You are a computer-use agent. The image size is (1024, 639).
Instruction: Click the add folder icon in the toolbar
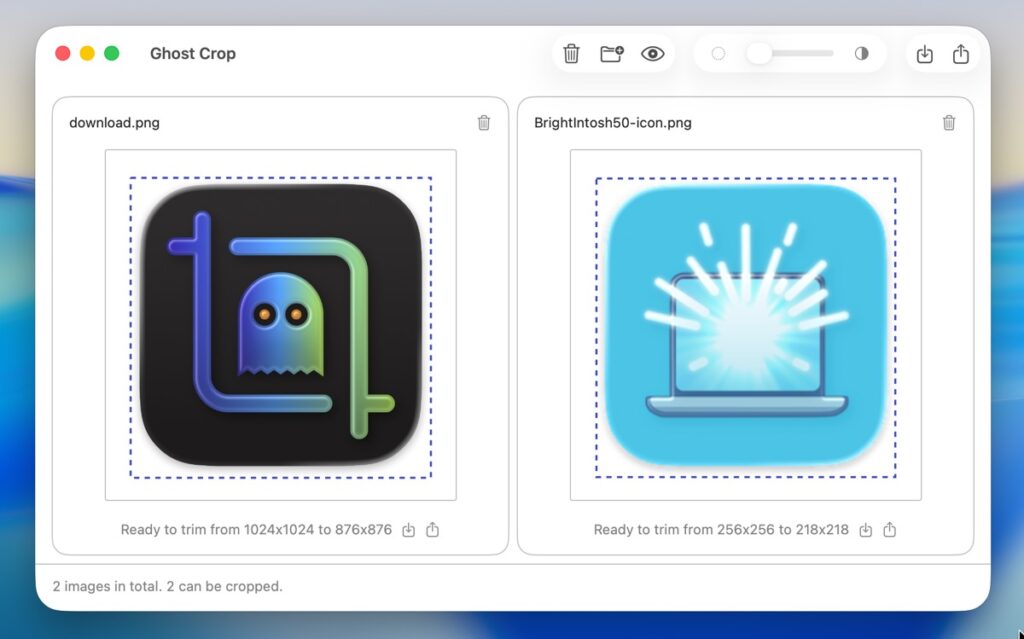click(x=611, y=54)
